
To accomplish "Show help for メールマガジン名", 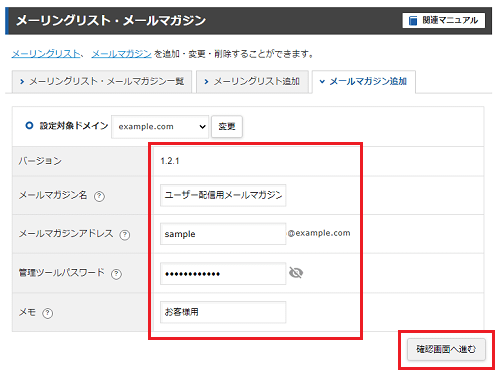I will pyautogui.click(x=99, y=196).
